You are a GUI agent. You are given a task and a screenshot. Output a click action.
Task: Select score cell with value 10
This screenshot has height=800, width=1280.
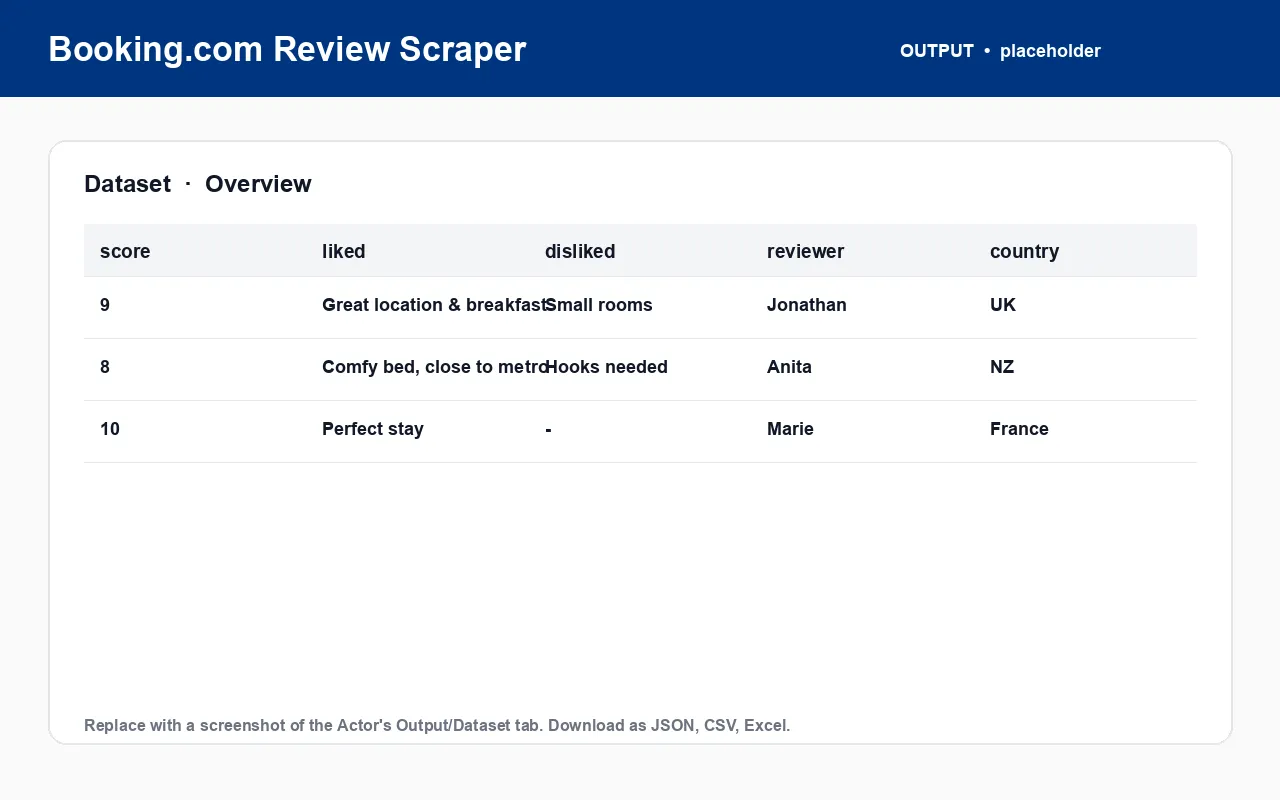point(110,429)
